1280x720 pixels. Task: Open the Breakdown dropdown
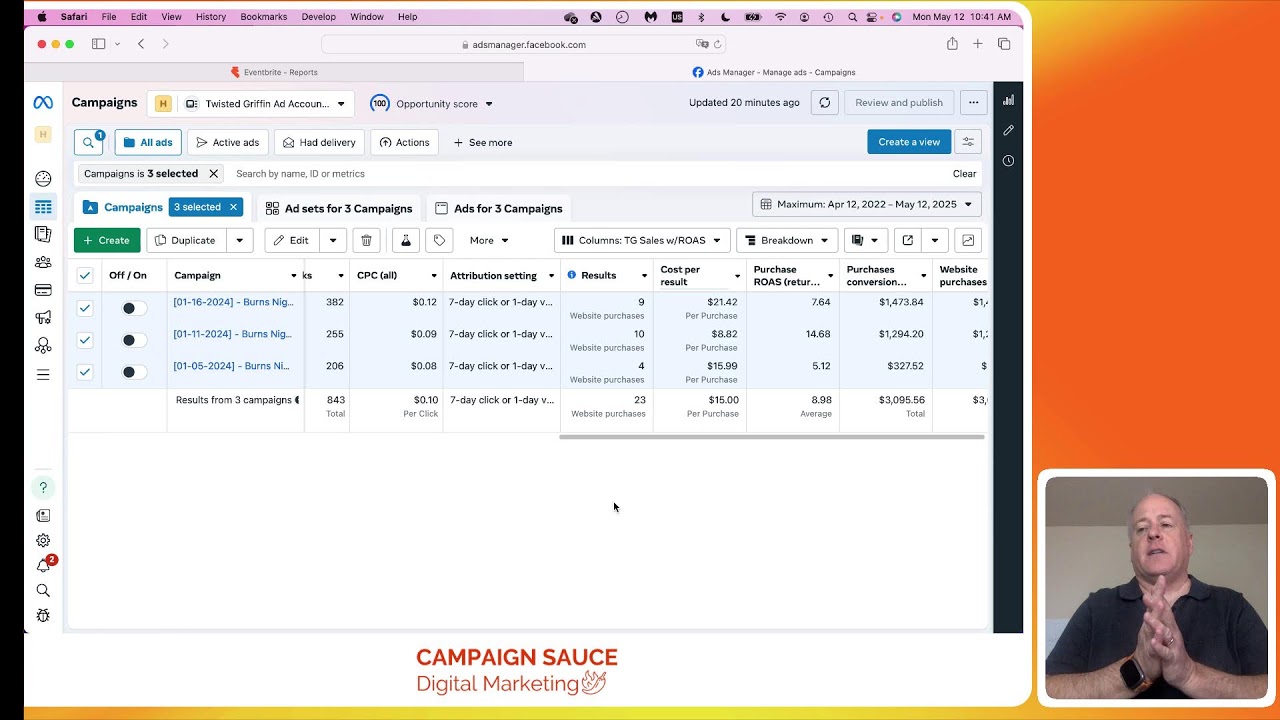tap(788, 240)
